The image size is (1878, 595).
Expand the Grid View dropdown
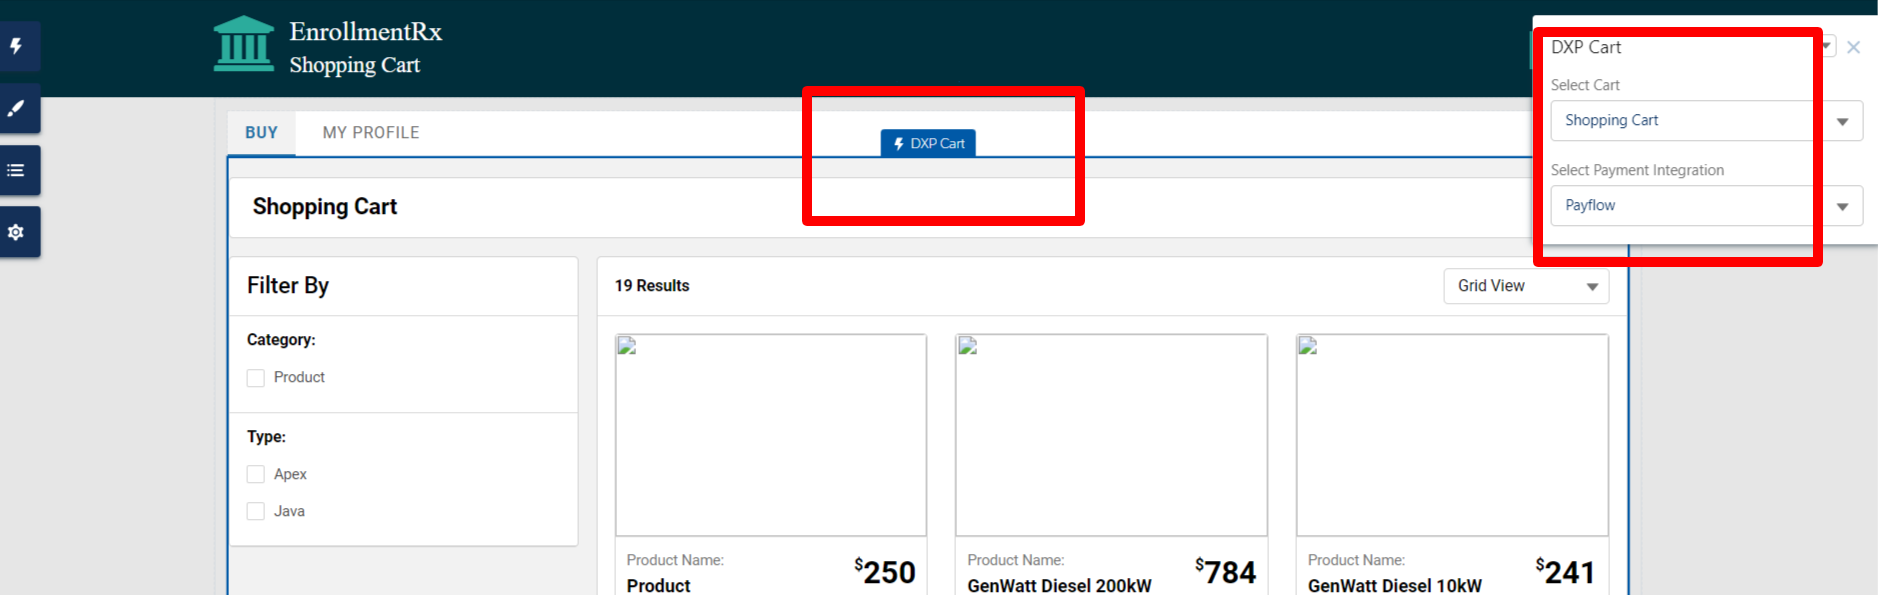1525,286
